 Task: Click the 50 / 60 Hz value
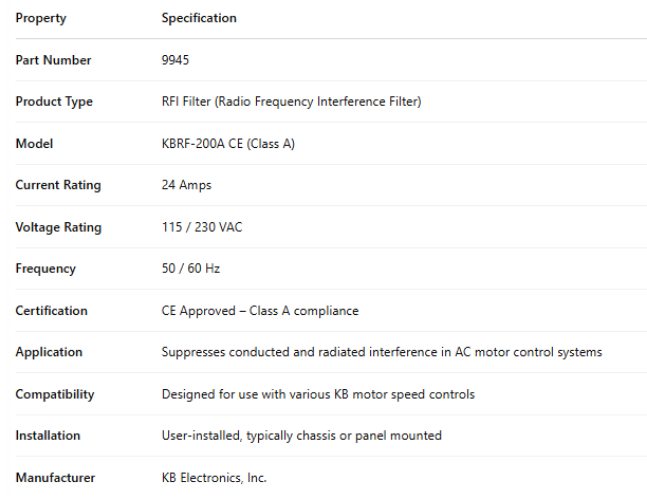(x=190, y=269)
